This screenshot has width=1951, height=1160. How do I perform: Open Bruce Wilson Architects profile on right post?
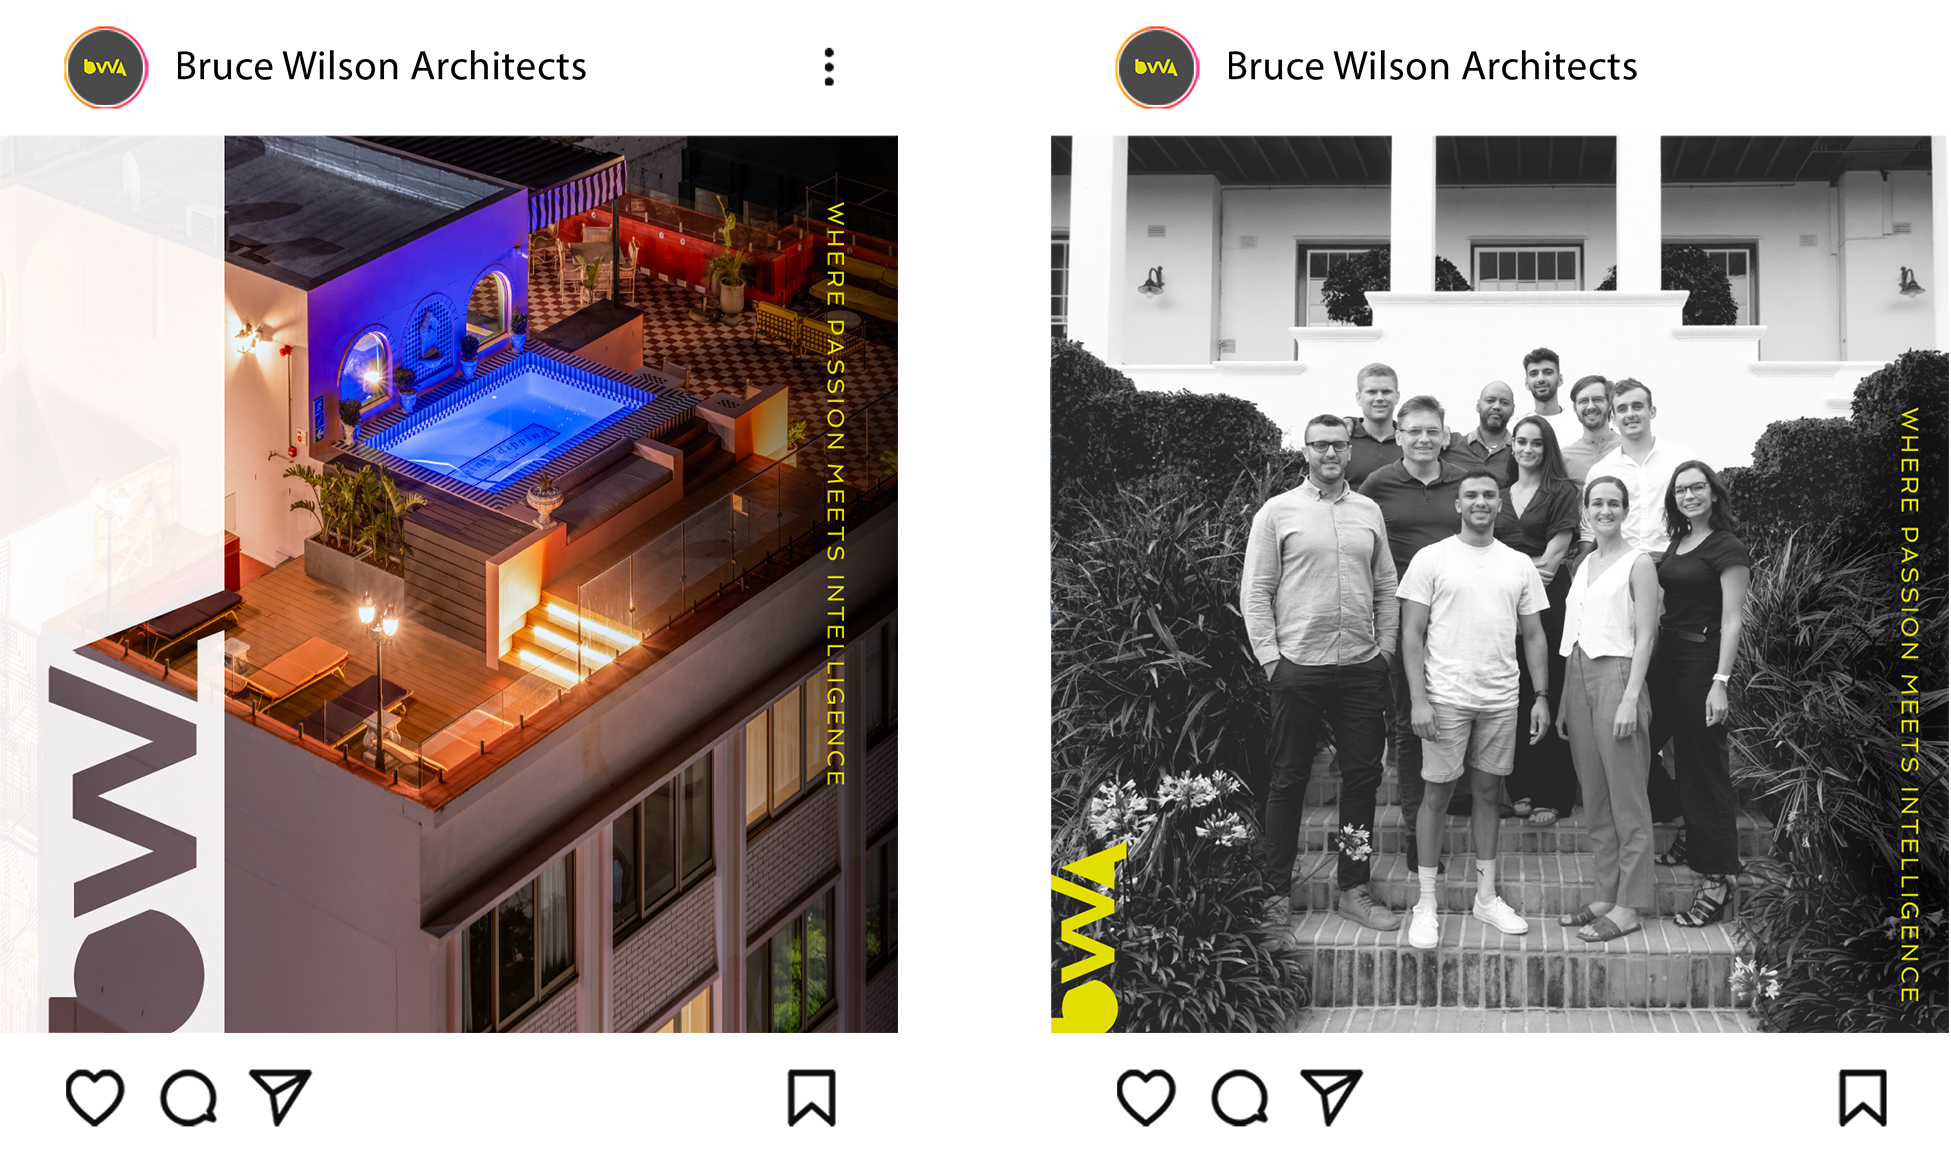[x=1431, y=66]
